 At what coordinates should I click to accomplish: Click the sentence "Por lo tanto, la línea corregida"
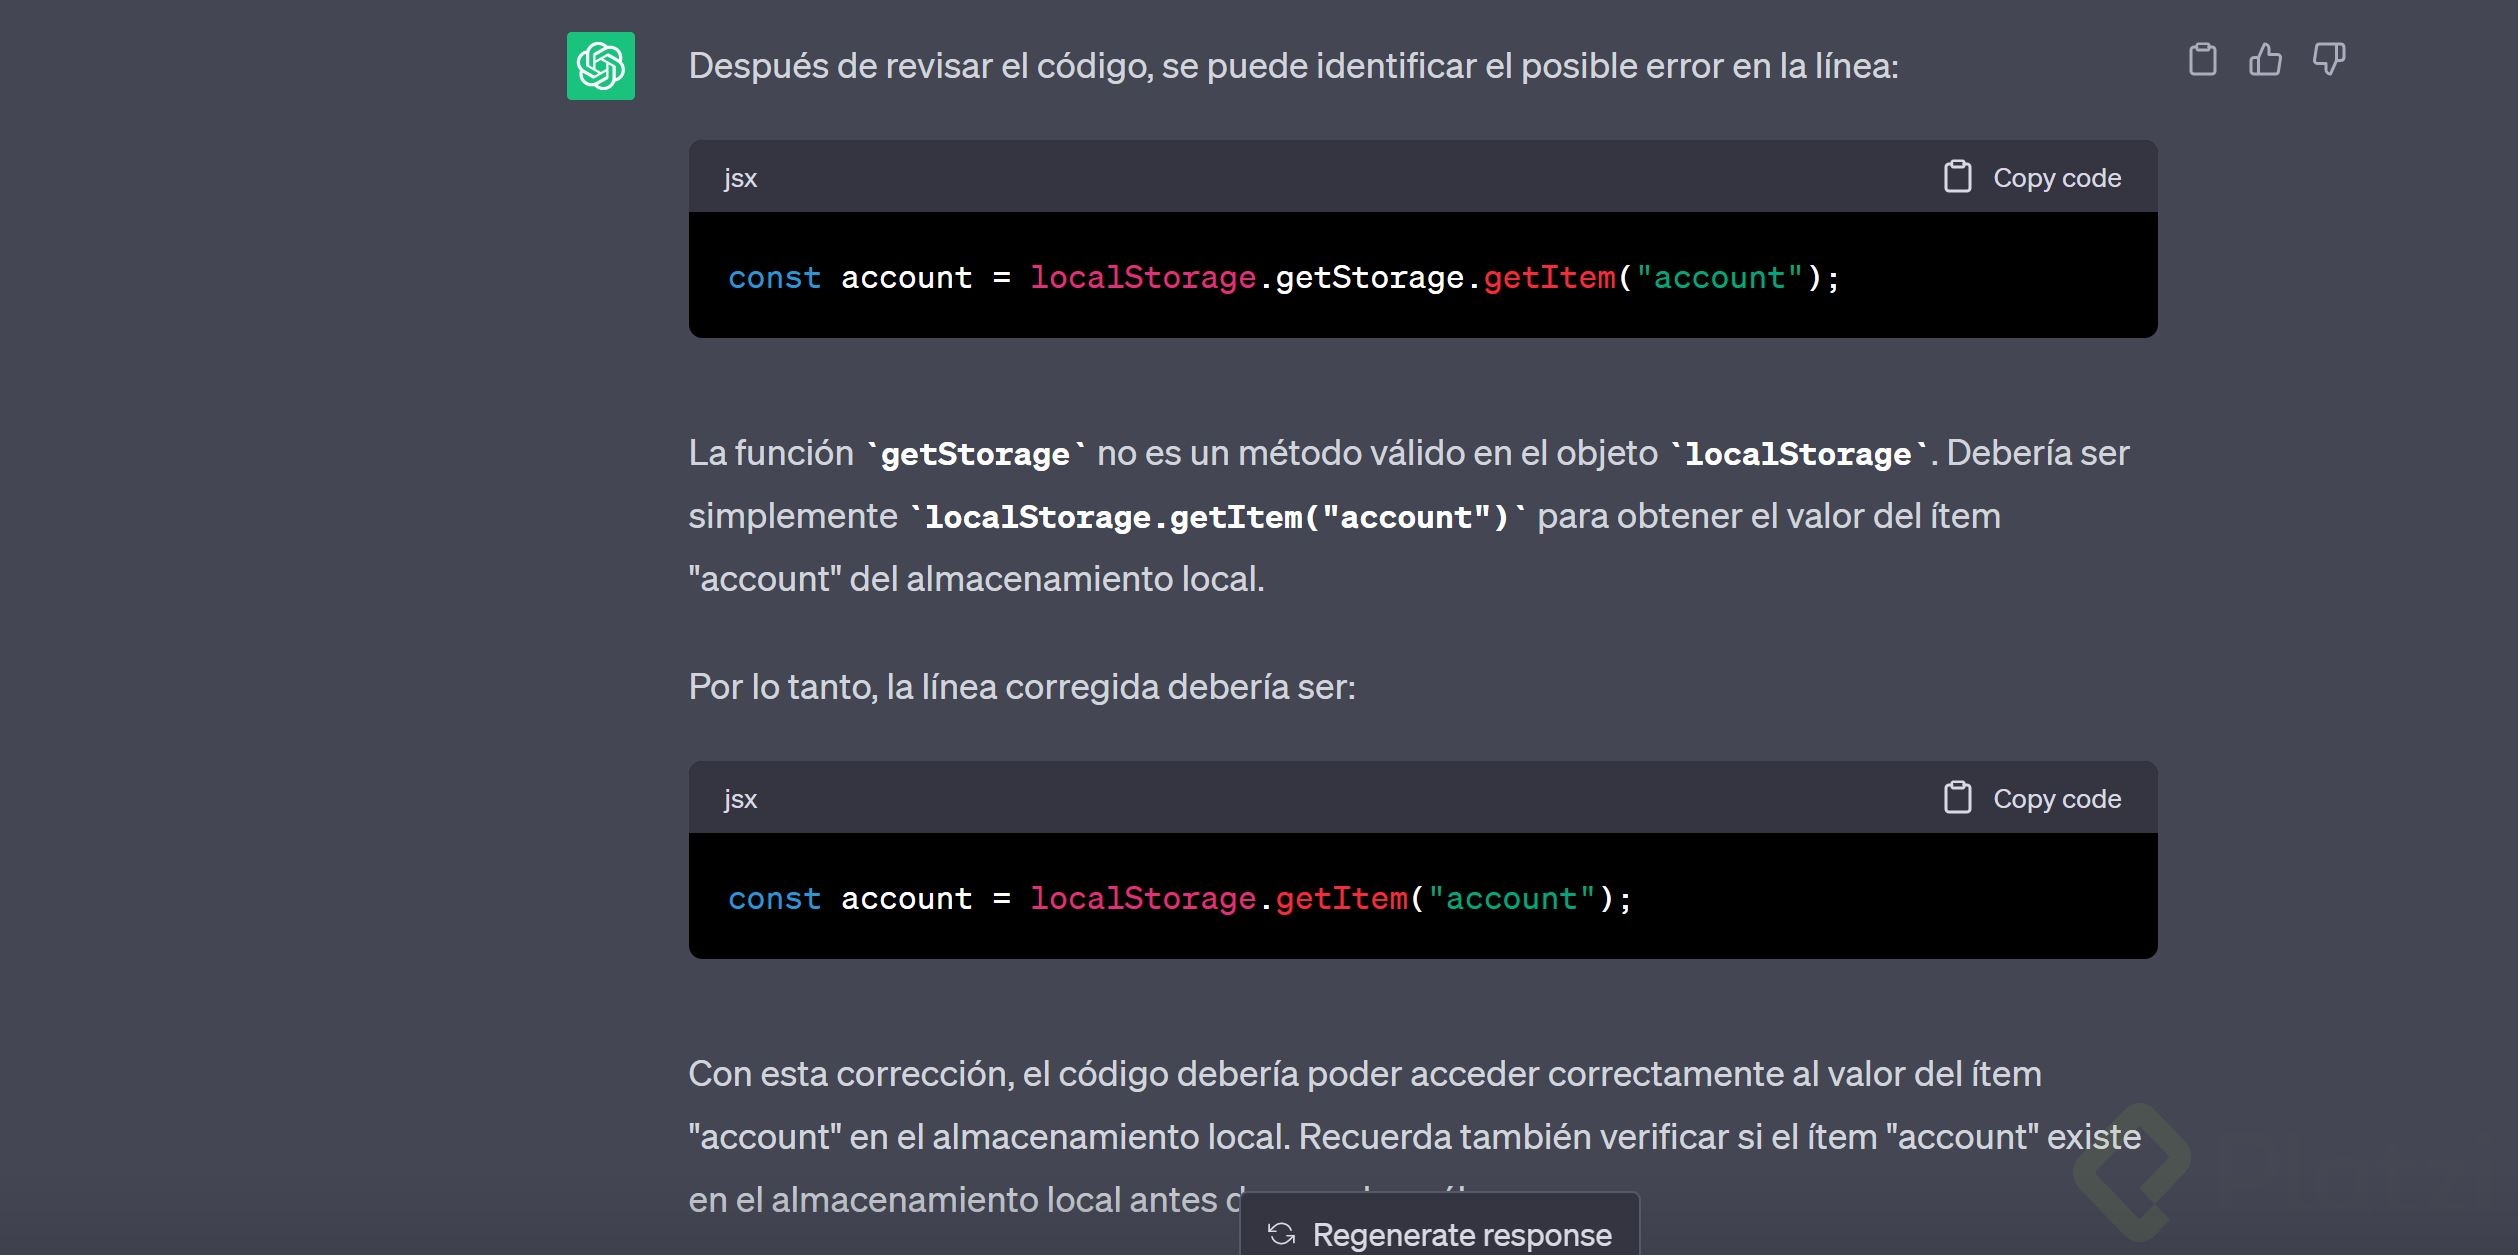point(1021,687)
